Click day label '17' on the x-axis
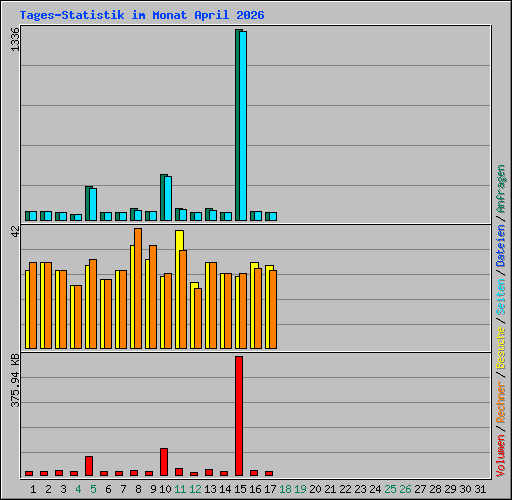512x500 pixels. pyautogui.click(x=270, y=489)
